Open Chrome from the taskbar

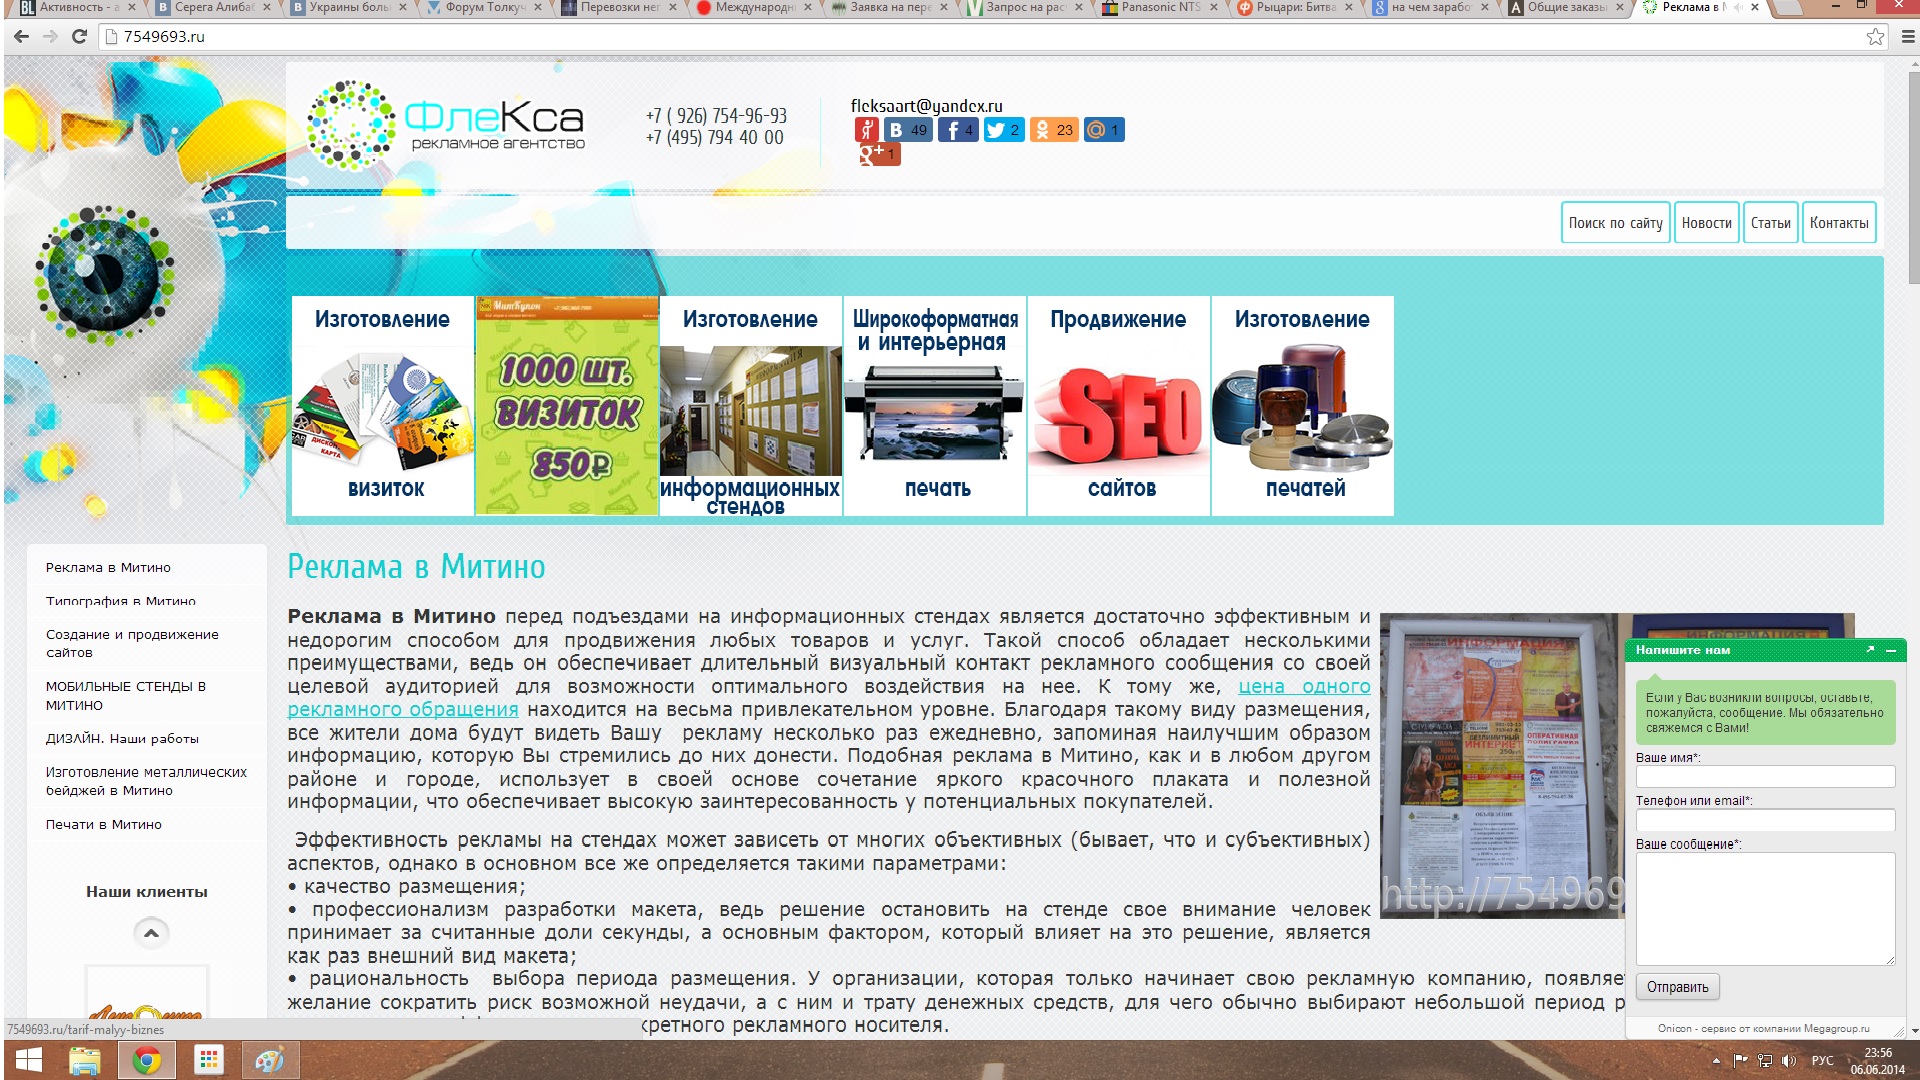coord(147,1060)
